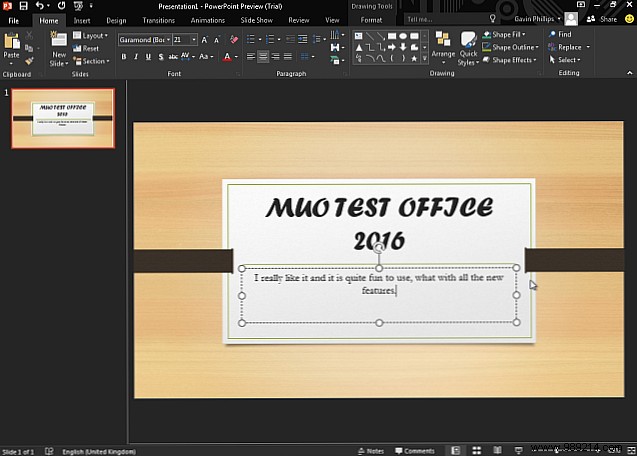Align text right
This screenshot has height=456, width=637.
[x=275, y=56]
